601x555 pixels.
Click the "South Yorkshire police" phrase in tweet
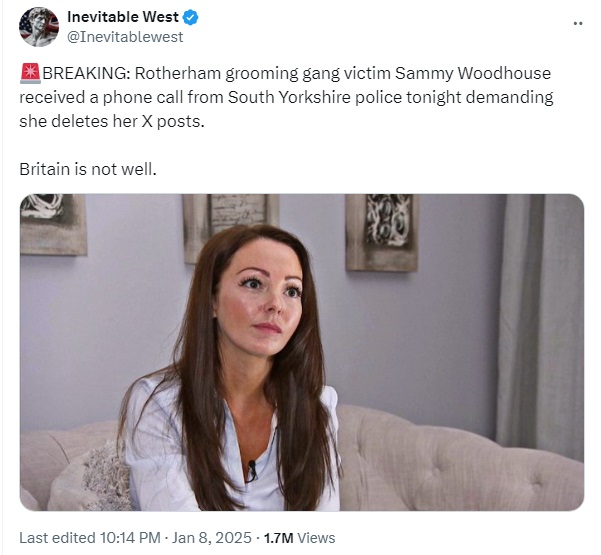point(315,97)
